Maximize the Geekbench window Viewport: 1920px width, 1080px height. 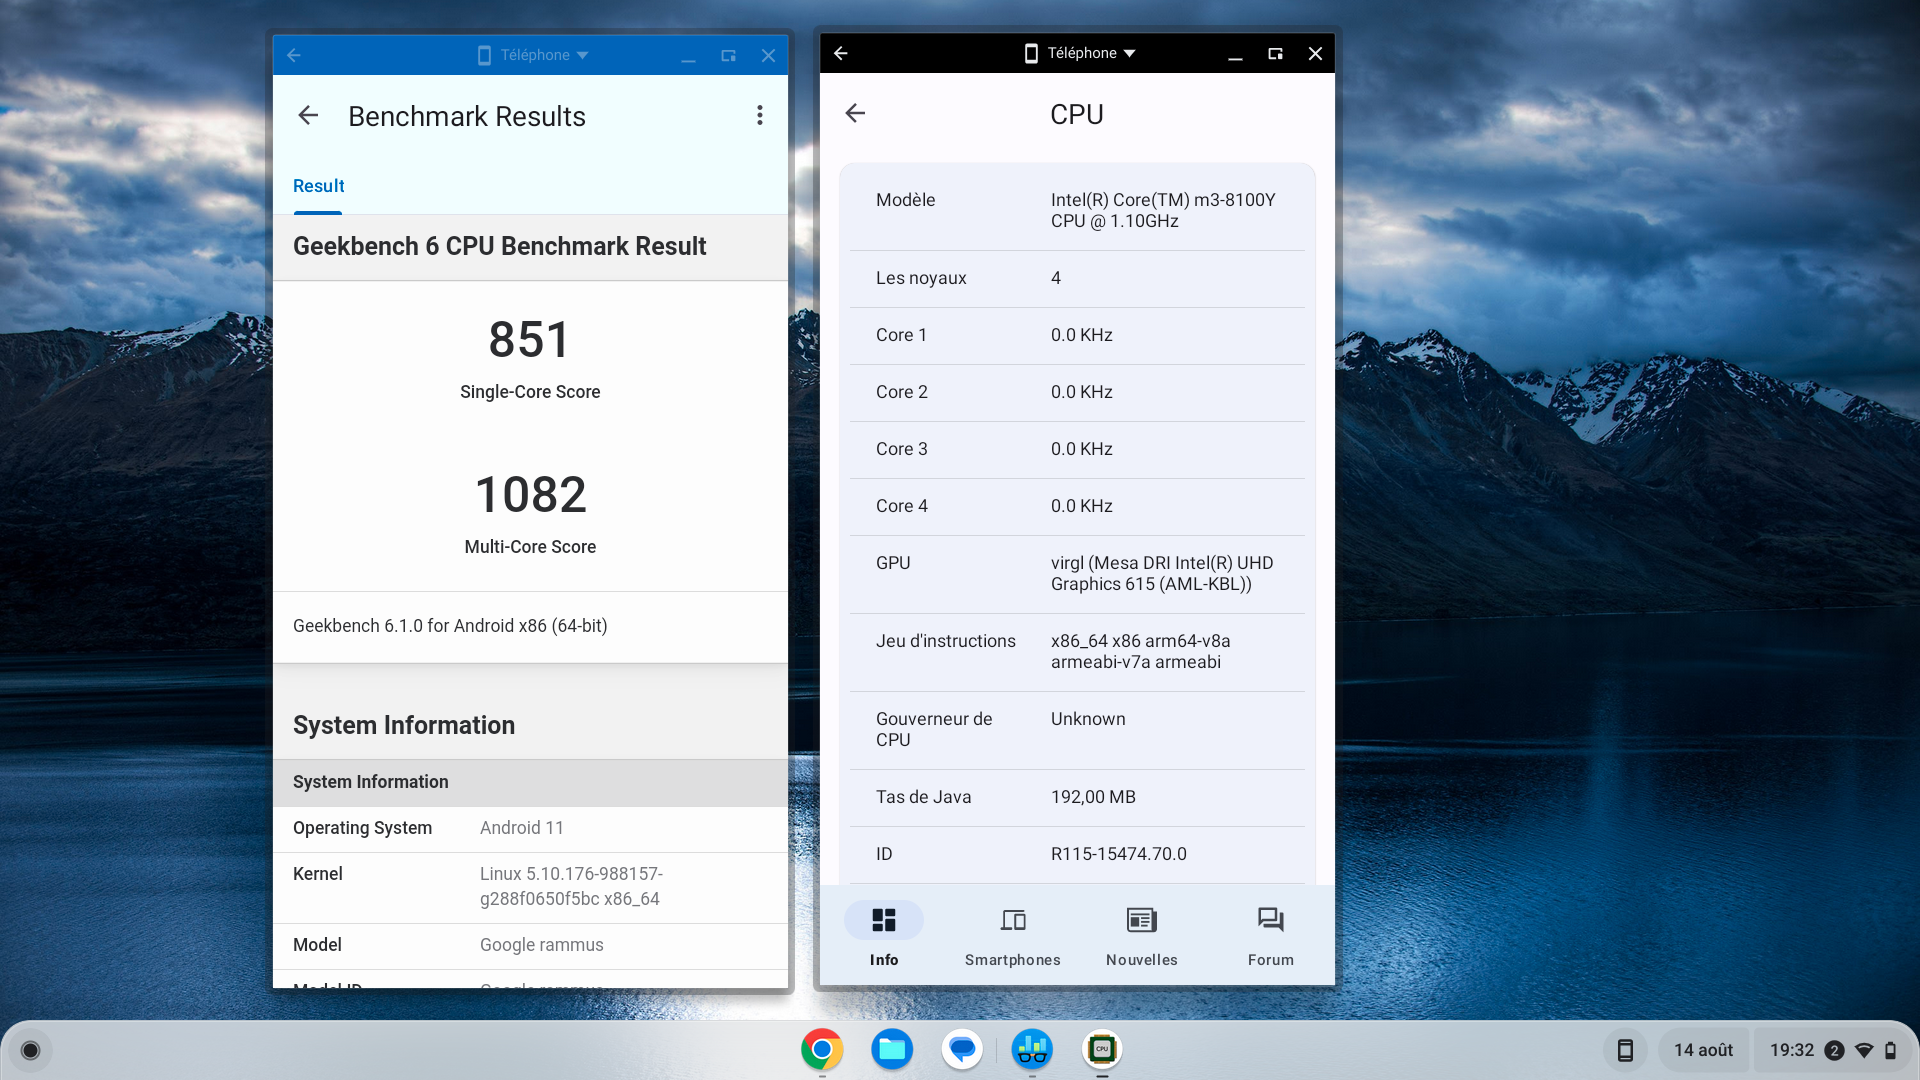[728, 55]
